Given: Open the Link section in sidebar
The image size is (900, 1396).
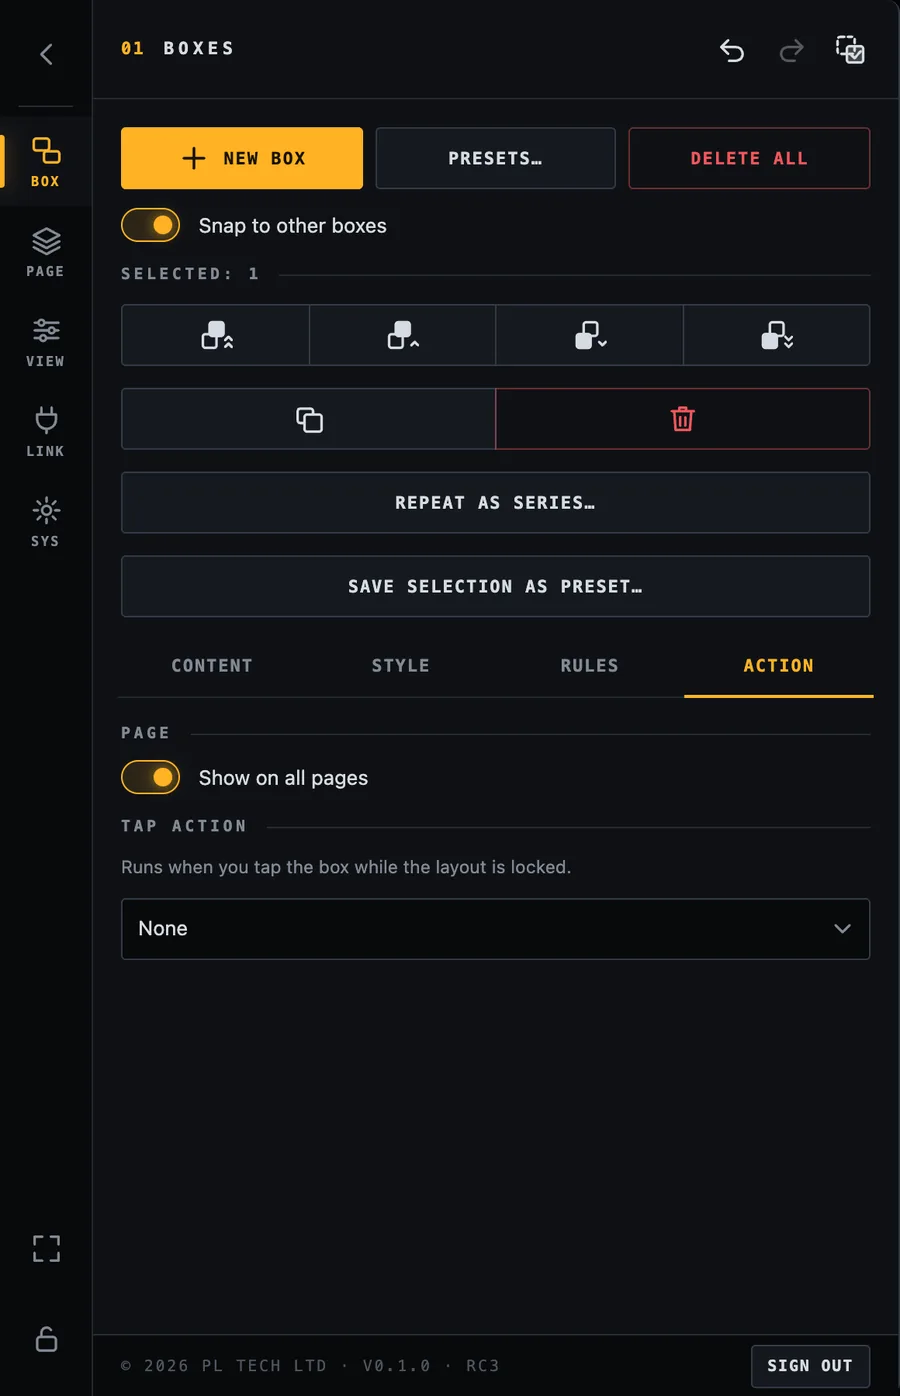Looking at the screenshot, I should [45, 432].
